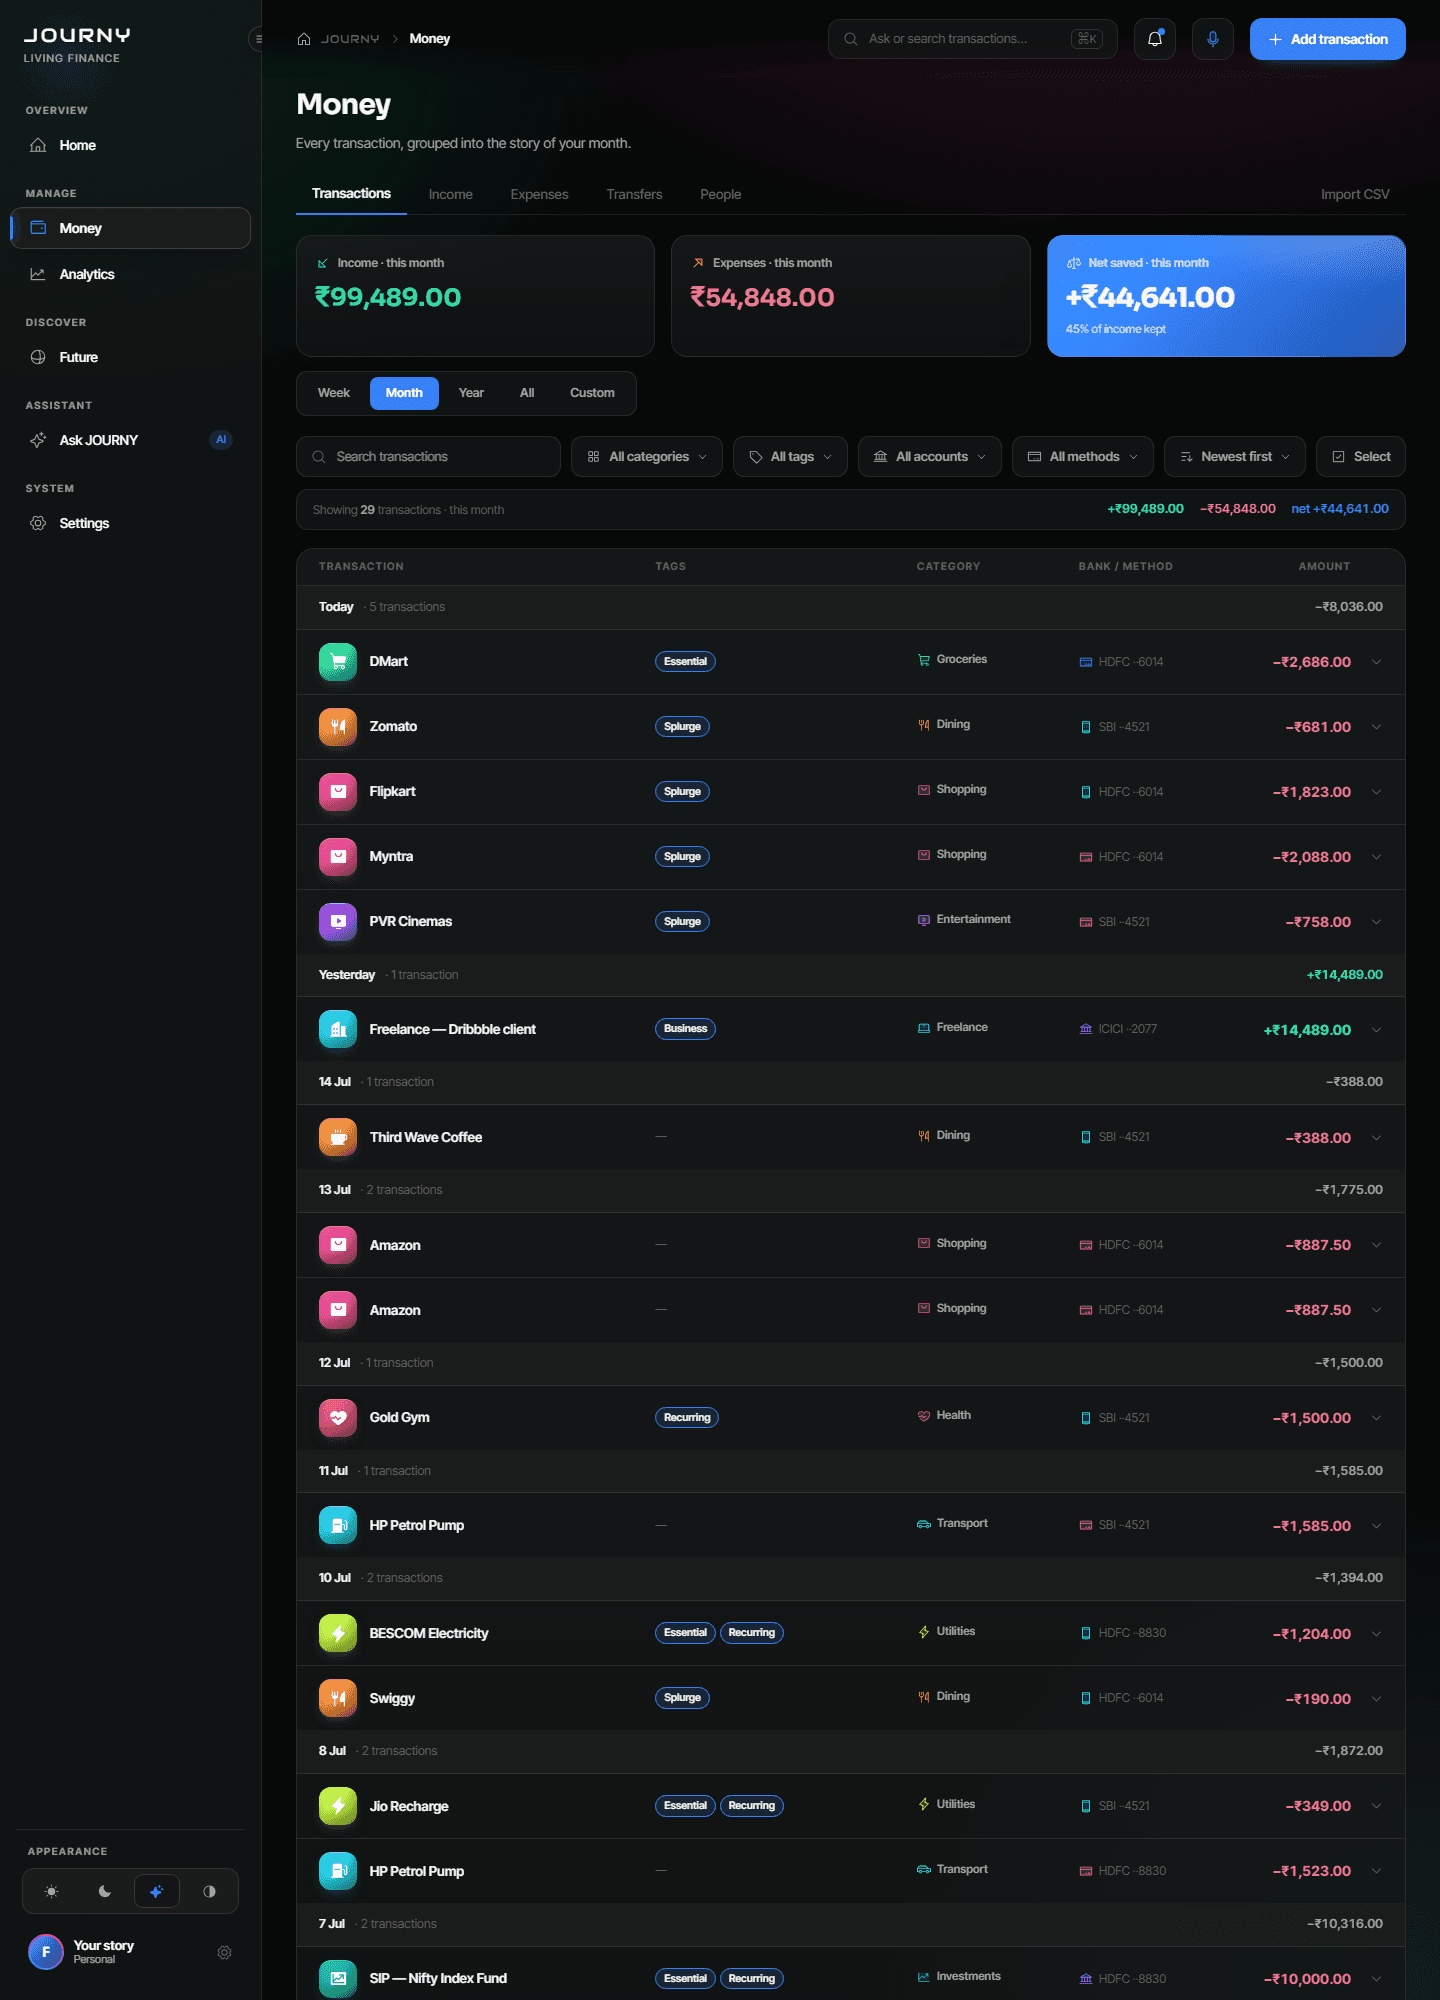Screen dimensions: 1440x2000
Task: Click the Myntra shopping bag icon
Action: [338, 857]
